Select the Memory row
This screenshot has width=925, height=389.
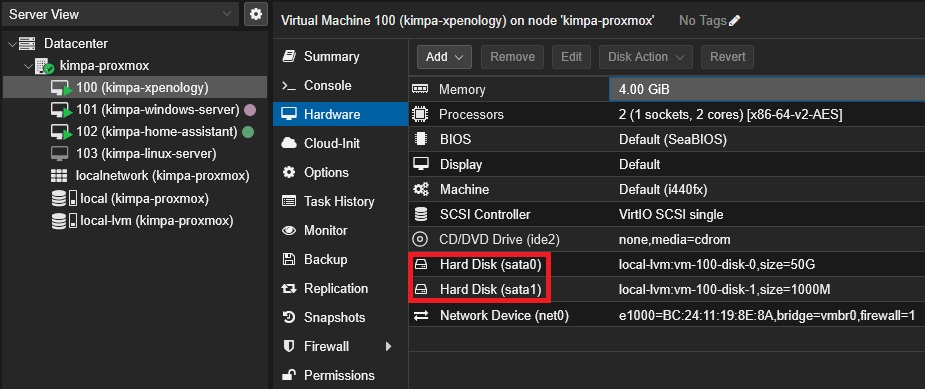click(x=667, y=89)
